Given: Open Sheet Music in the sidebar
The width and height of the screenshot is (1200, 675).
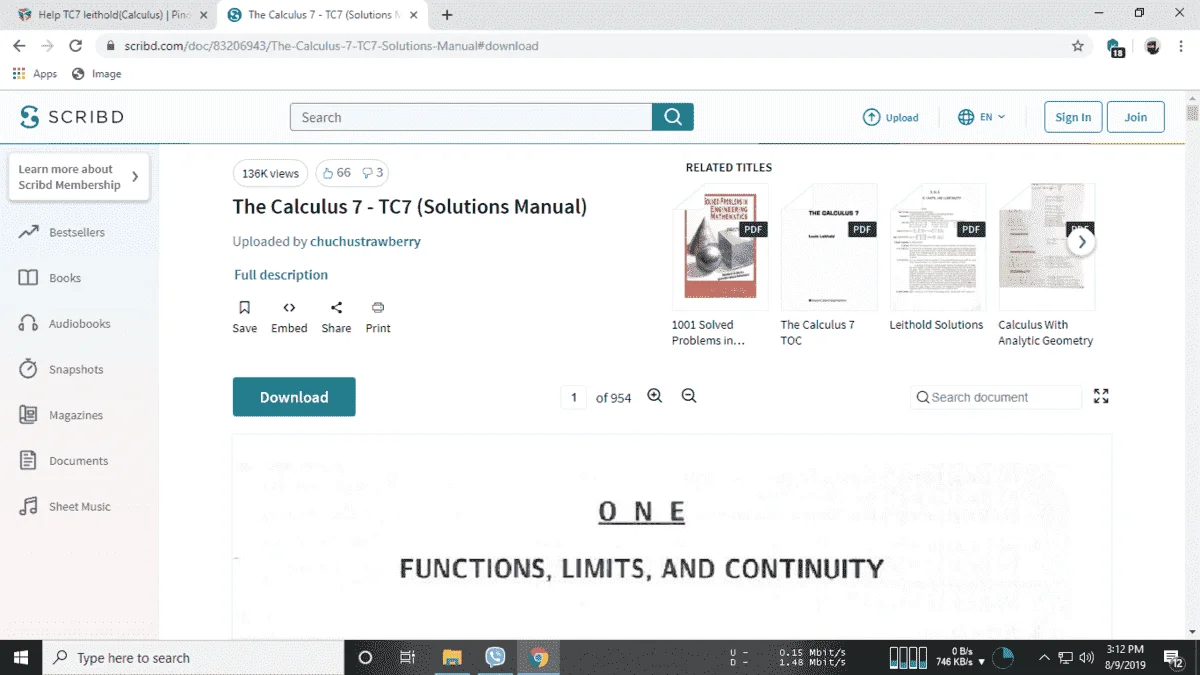Looking at the screenshot, I should 65,507.
